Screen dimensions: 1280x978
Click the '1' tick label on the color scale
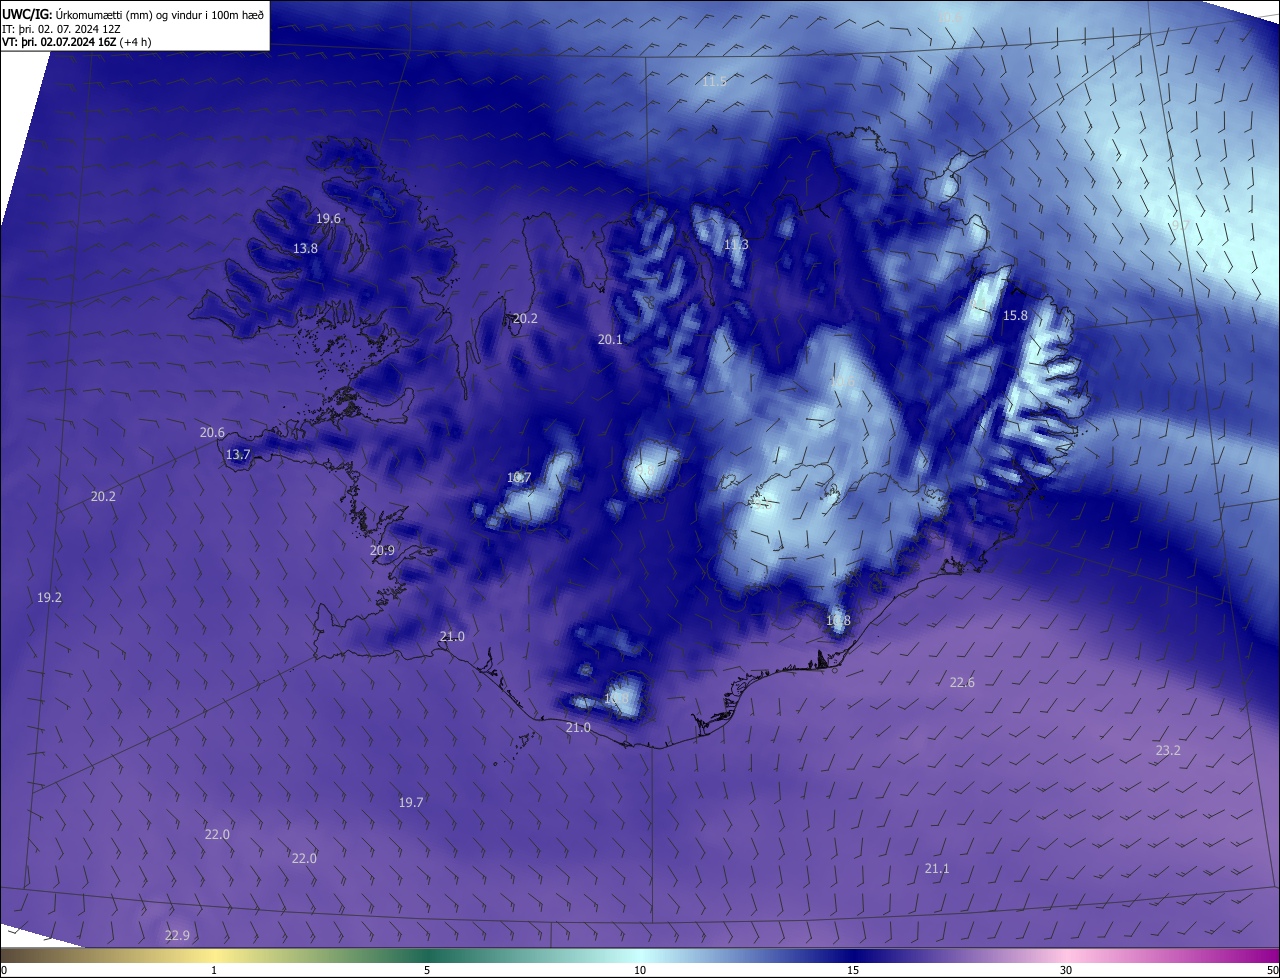pyautogui.click(x=214, y=970)
